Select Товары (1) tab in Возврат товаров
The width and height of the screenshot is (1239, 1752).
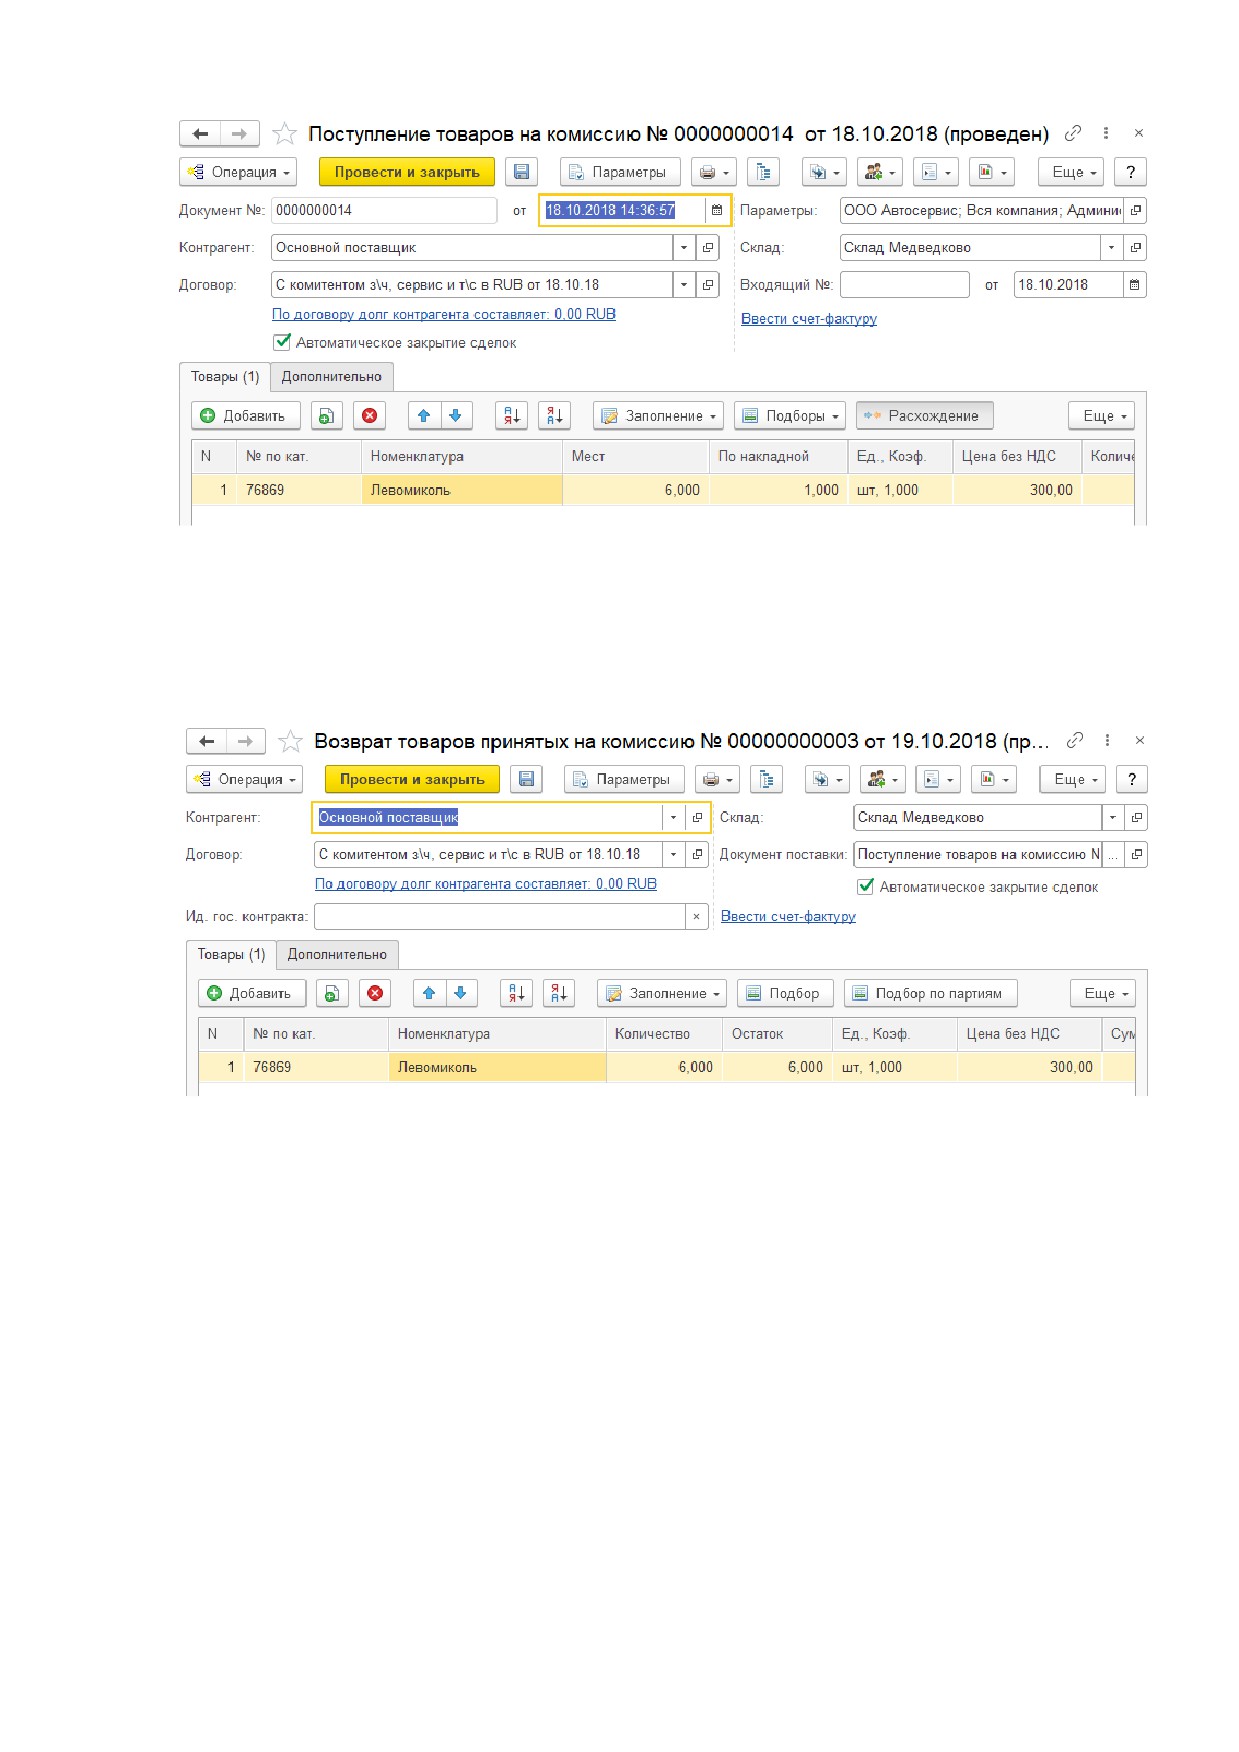point(231,955)
